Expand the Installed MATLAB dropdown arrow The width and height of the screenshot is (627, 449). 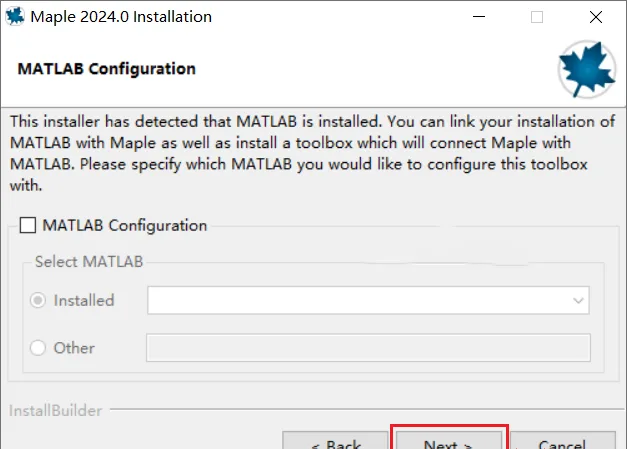click(578, 300)
